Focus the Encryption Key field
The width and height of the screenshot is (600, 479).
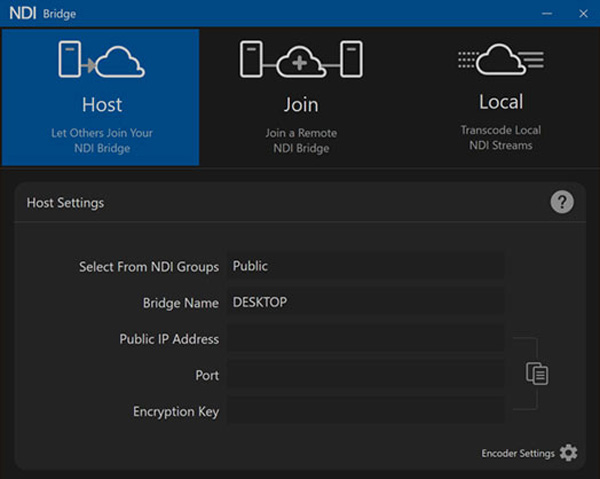click(365, 411)
